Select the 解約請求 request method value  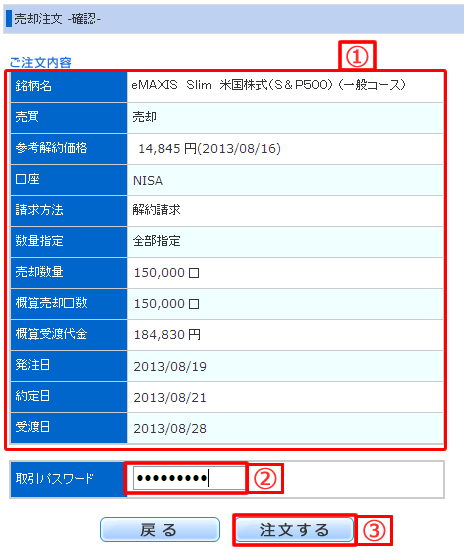[x=157, y=210]
